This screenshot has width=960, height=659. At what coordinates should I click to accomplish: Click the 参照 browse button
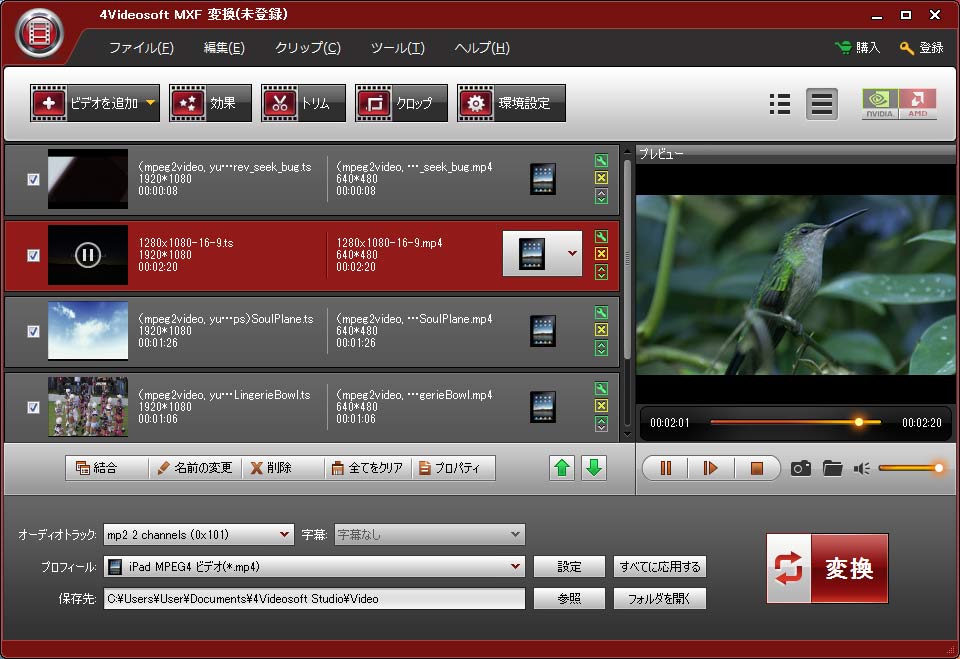pos(569,599)
